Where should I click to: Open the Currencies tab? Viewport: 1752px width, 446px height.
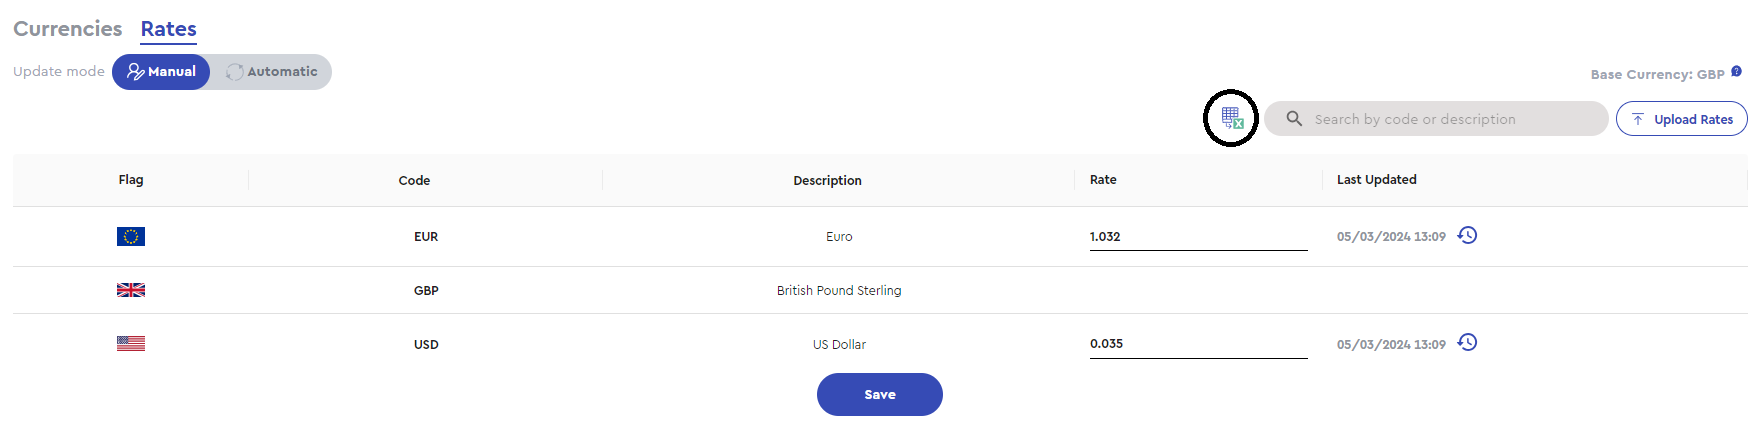pos(68,29)
